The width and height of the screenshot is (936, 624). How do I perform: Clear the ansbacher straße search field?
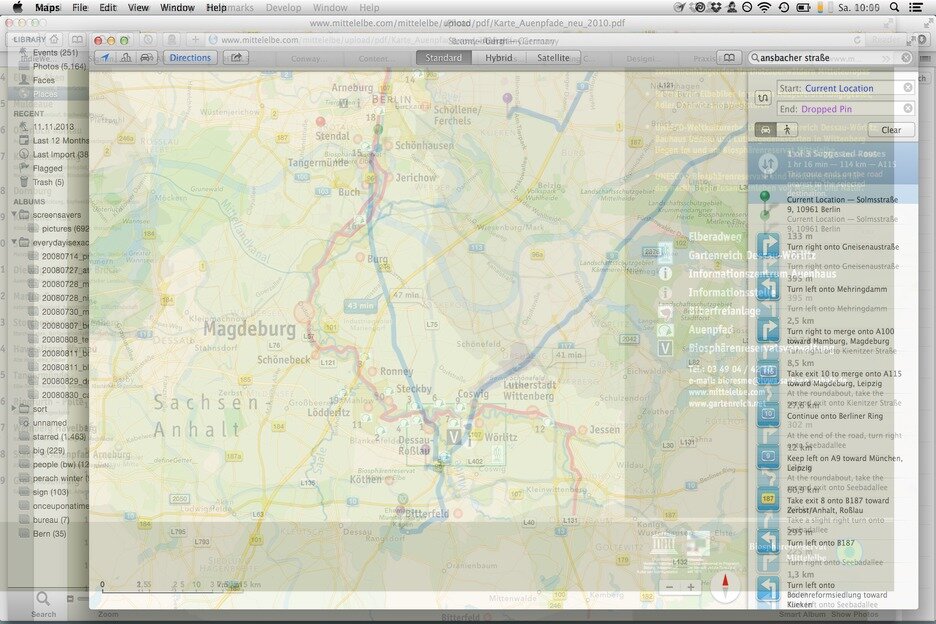click(906, 58)
